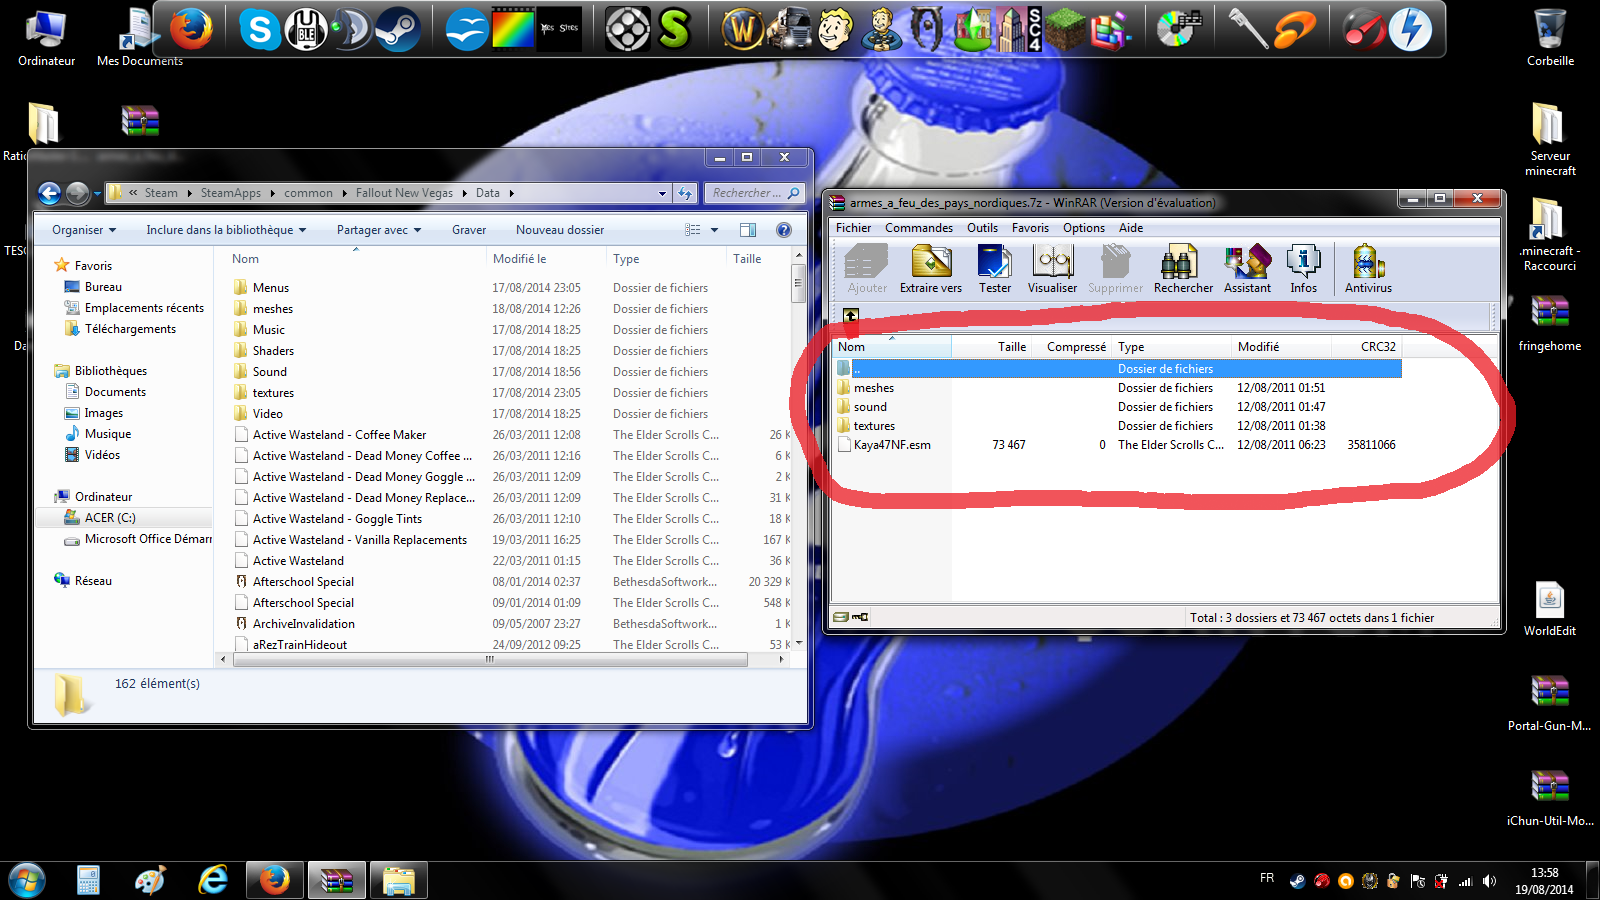The height and width of the screenshot is (900, 1600).
Task: Open the Minecraft grass block dock icon
Action: 1066,30
